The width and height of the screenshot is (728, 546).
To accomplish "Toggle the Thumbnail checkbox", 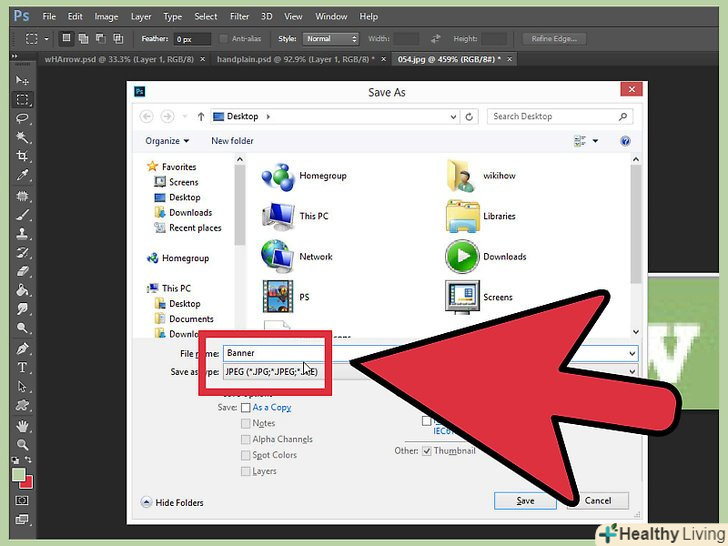I will click(x=427, y=451).
